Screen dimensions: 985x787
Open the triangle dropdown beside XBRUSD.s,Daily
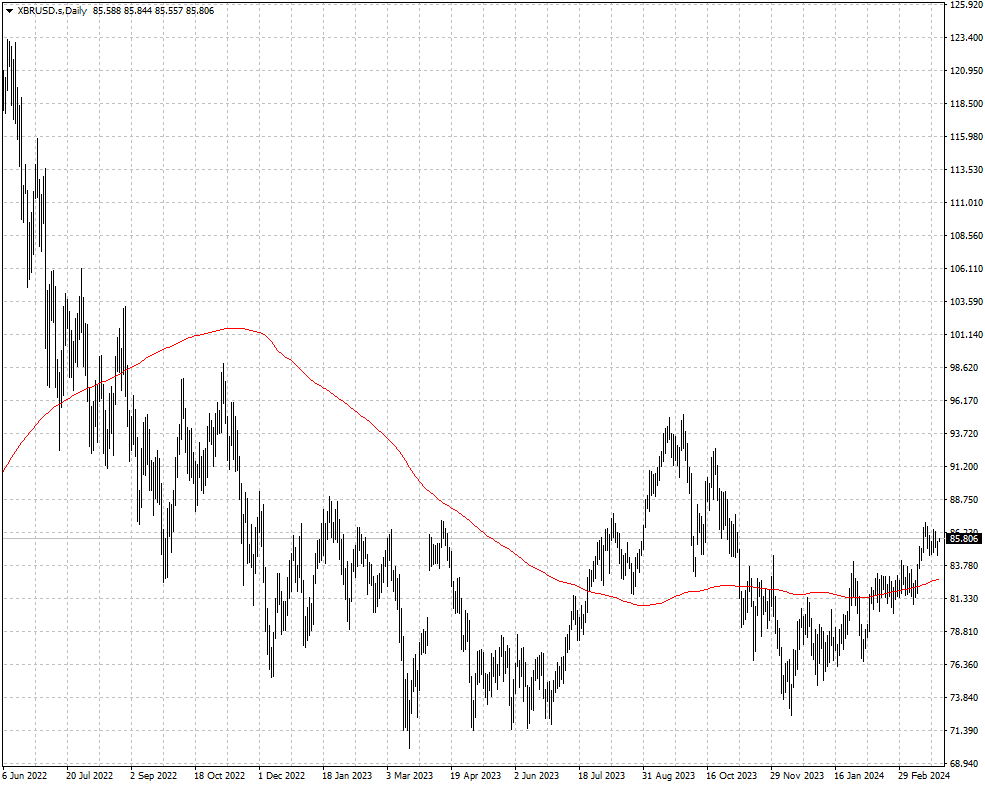pos(9,11)
